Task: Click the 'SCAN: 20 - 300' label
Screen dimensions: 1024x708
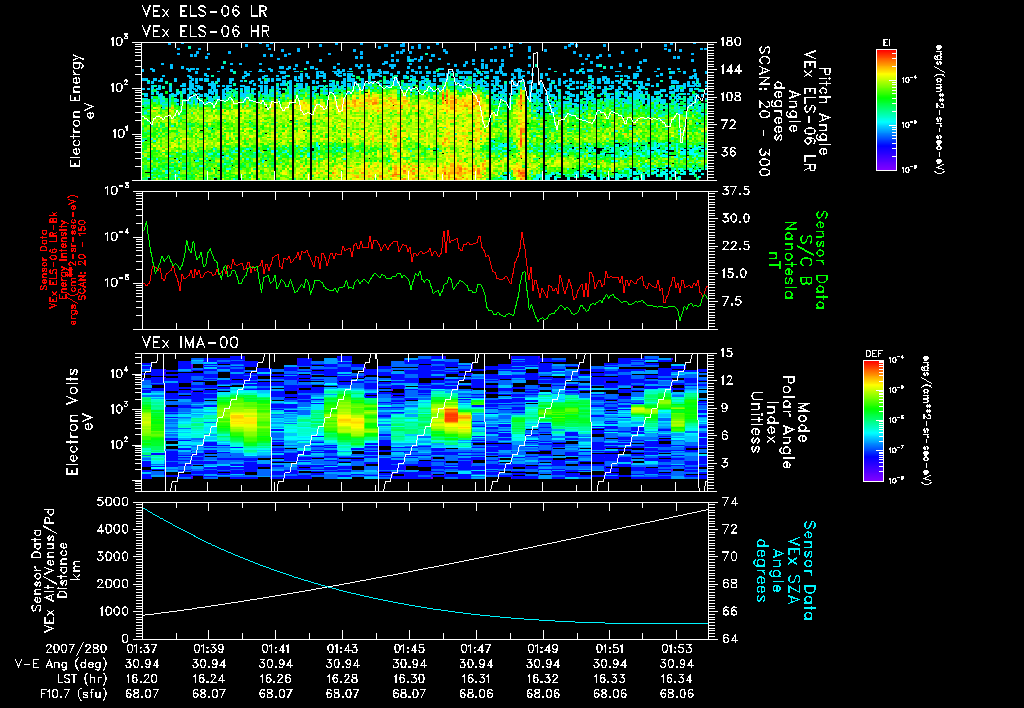Action: [x=763, y=111]
